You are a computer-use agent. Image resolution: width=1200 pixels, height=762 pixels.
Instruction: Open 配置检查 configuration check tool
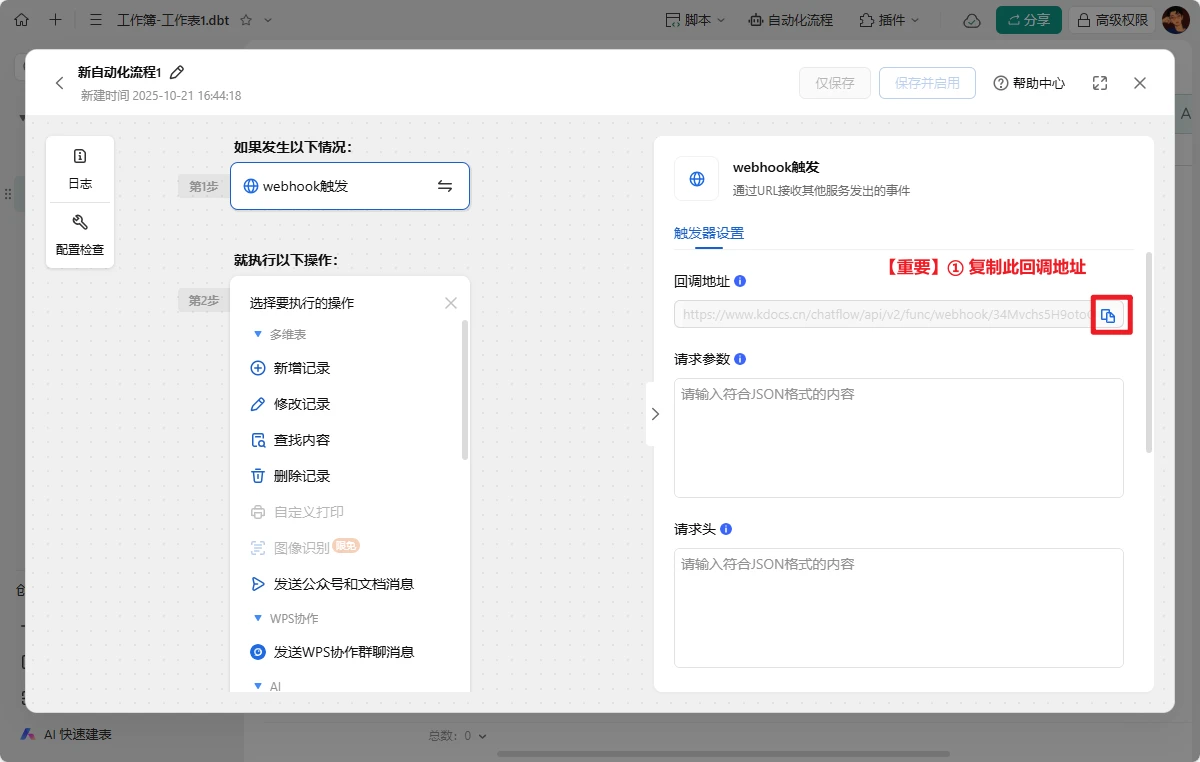(80, 235)
